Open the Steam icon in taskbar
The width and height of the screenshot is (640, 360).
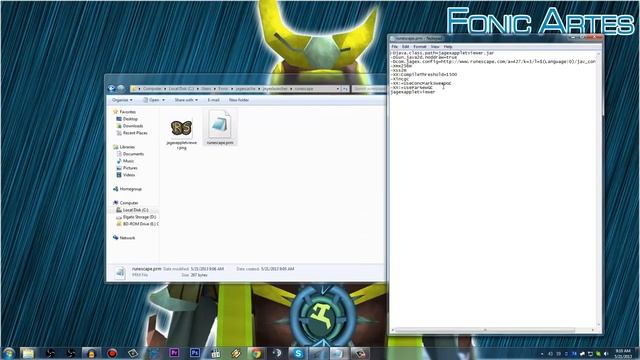[277, 353]
